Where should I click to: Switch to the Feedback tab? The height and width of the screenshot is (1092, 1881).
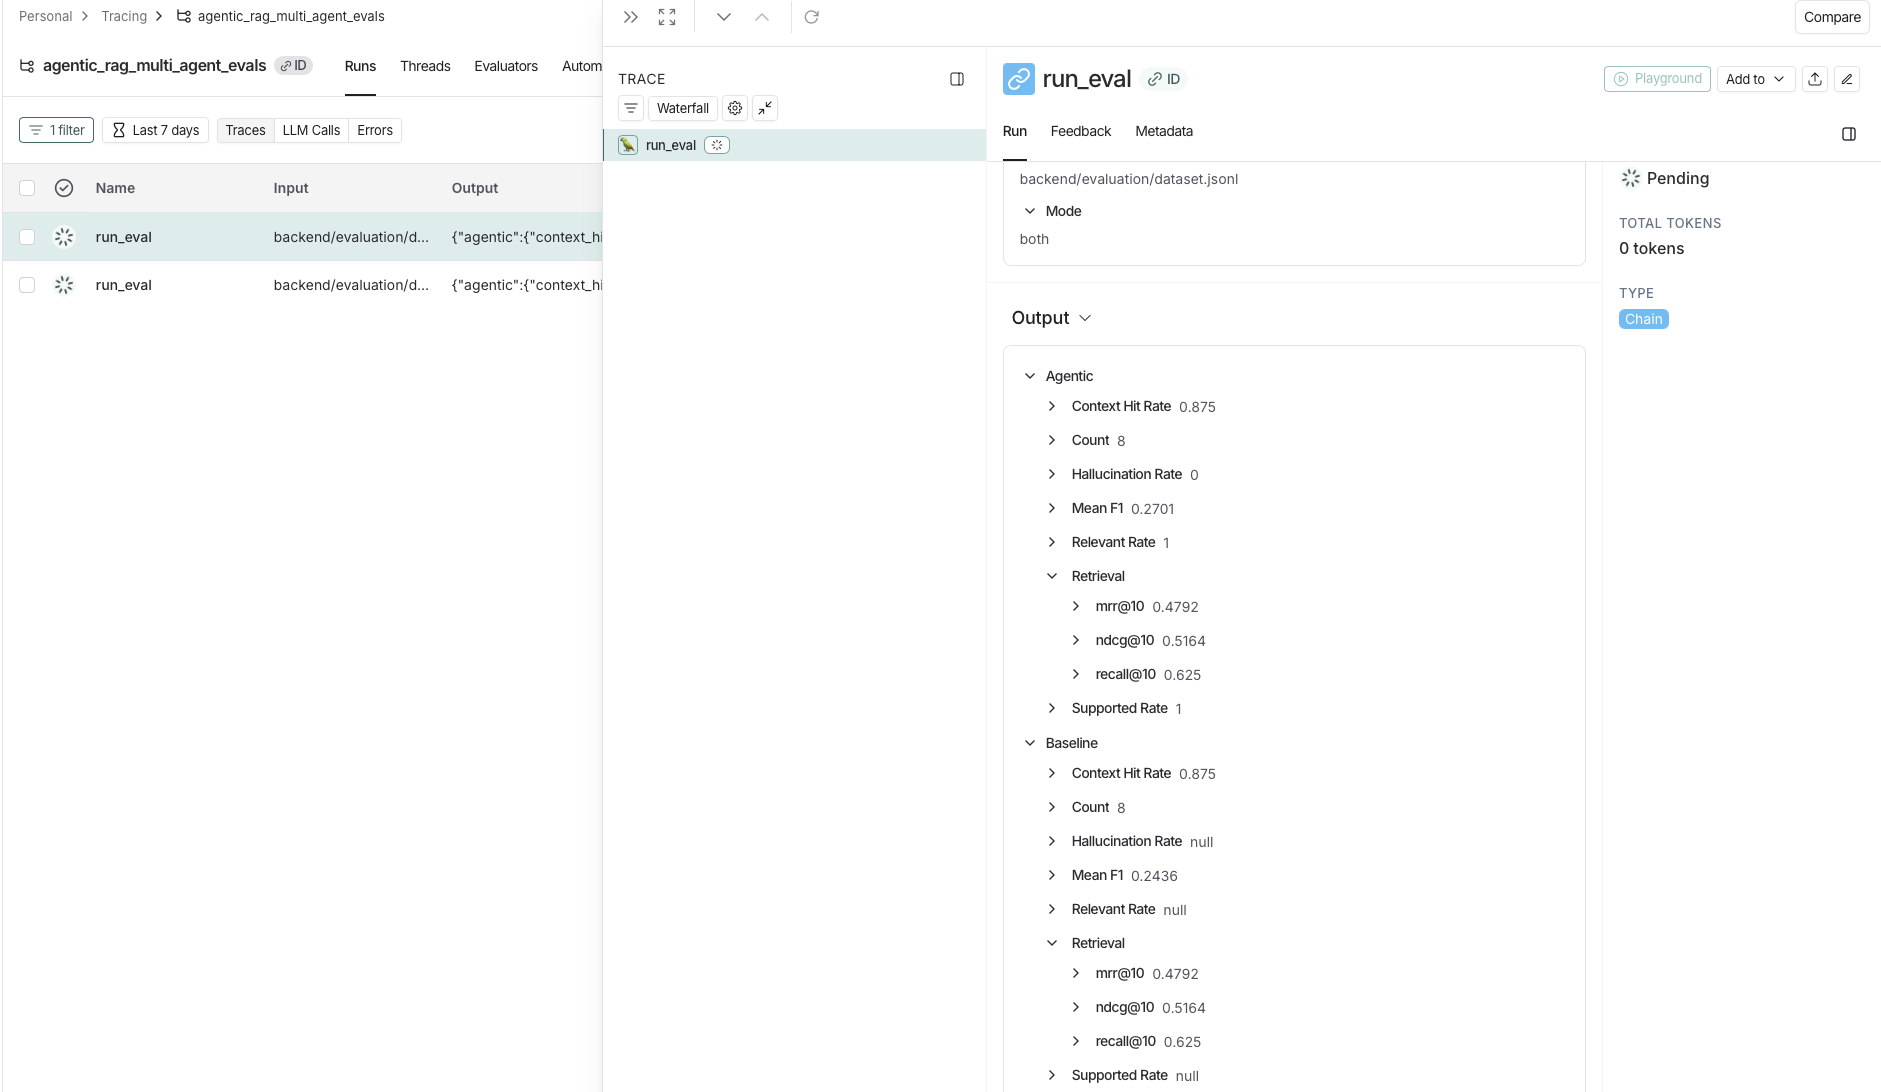tap(1080, 131)
